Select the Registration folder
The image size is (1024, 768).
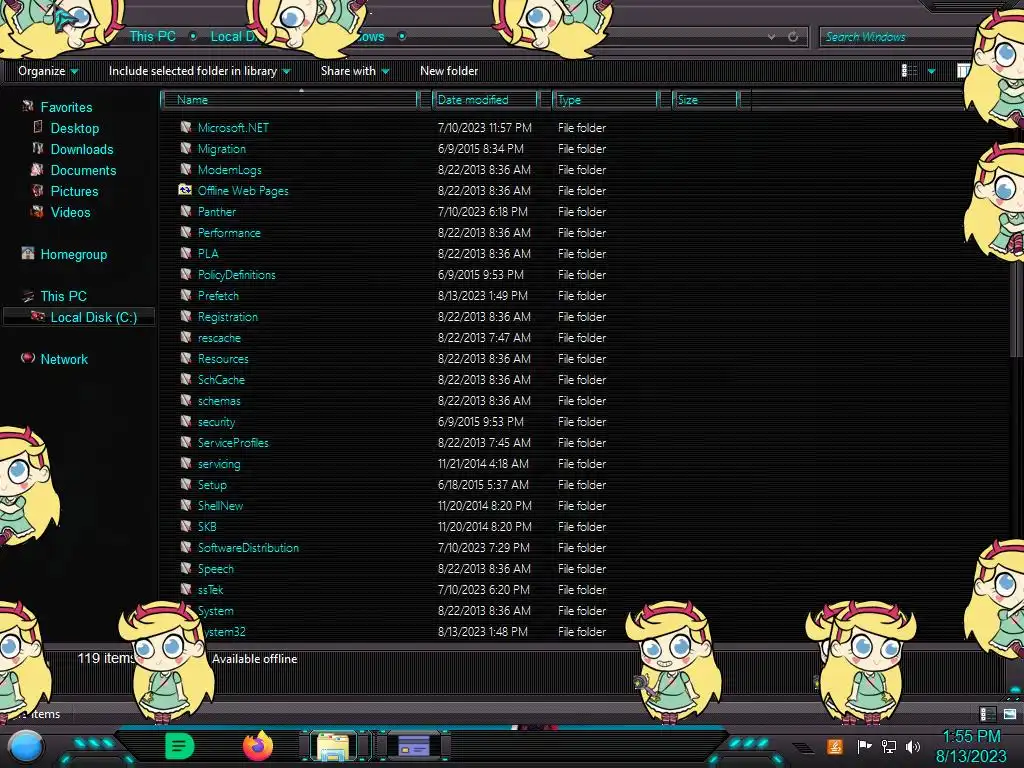pos(227,317)
